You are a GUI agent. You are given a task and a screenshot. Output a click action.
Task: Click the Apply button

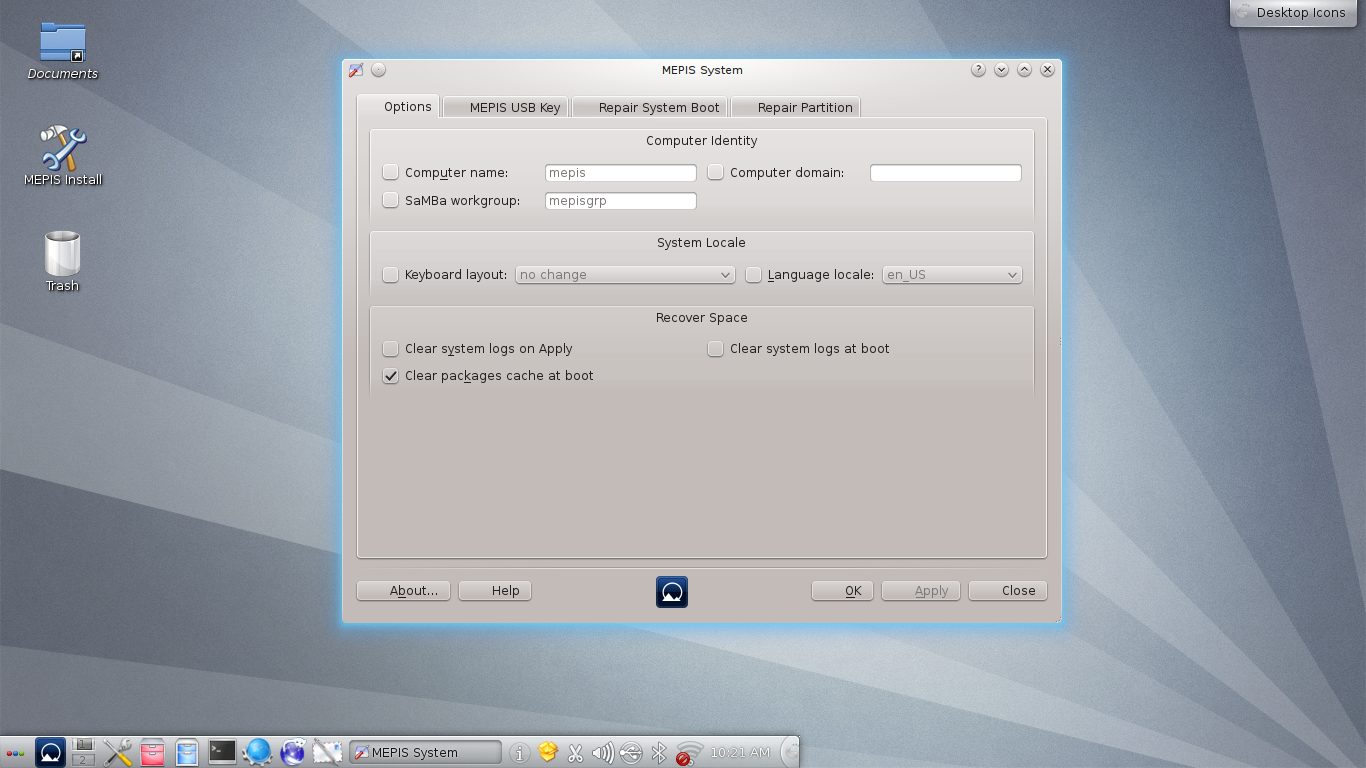click(921, 591)
